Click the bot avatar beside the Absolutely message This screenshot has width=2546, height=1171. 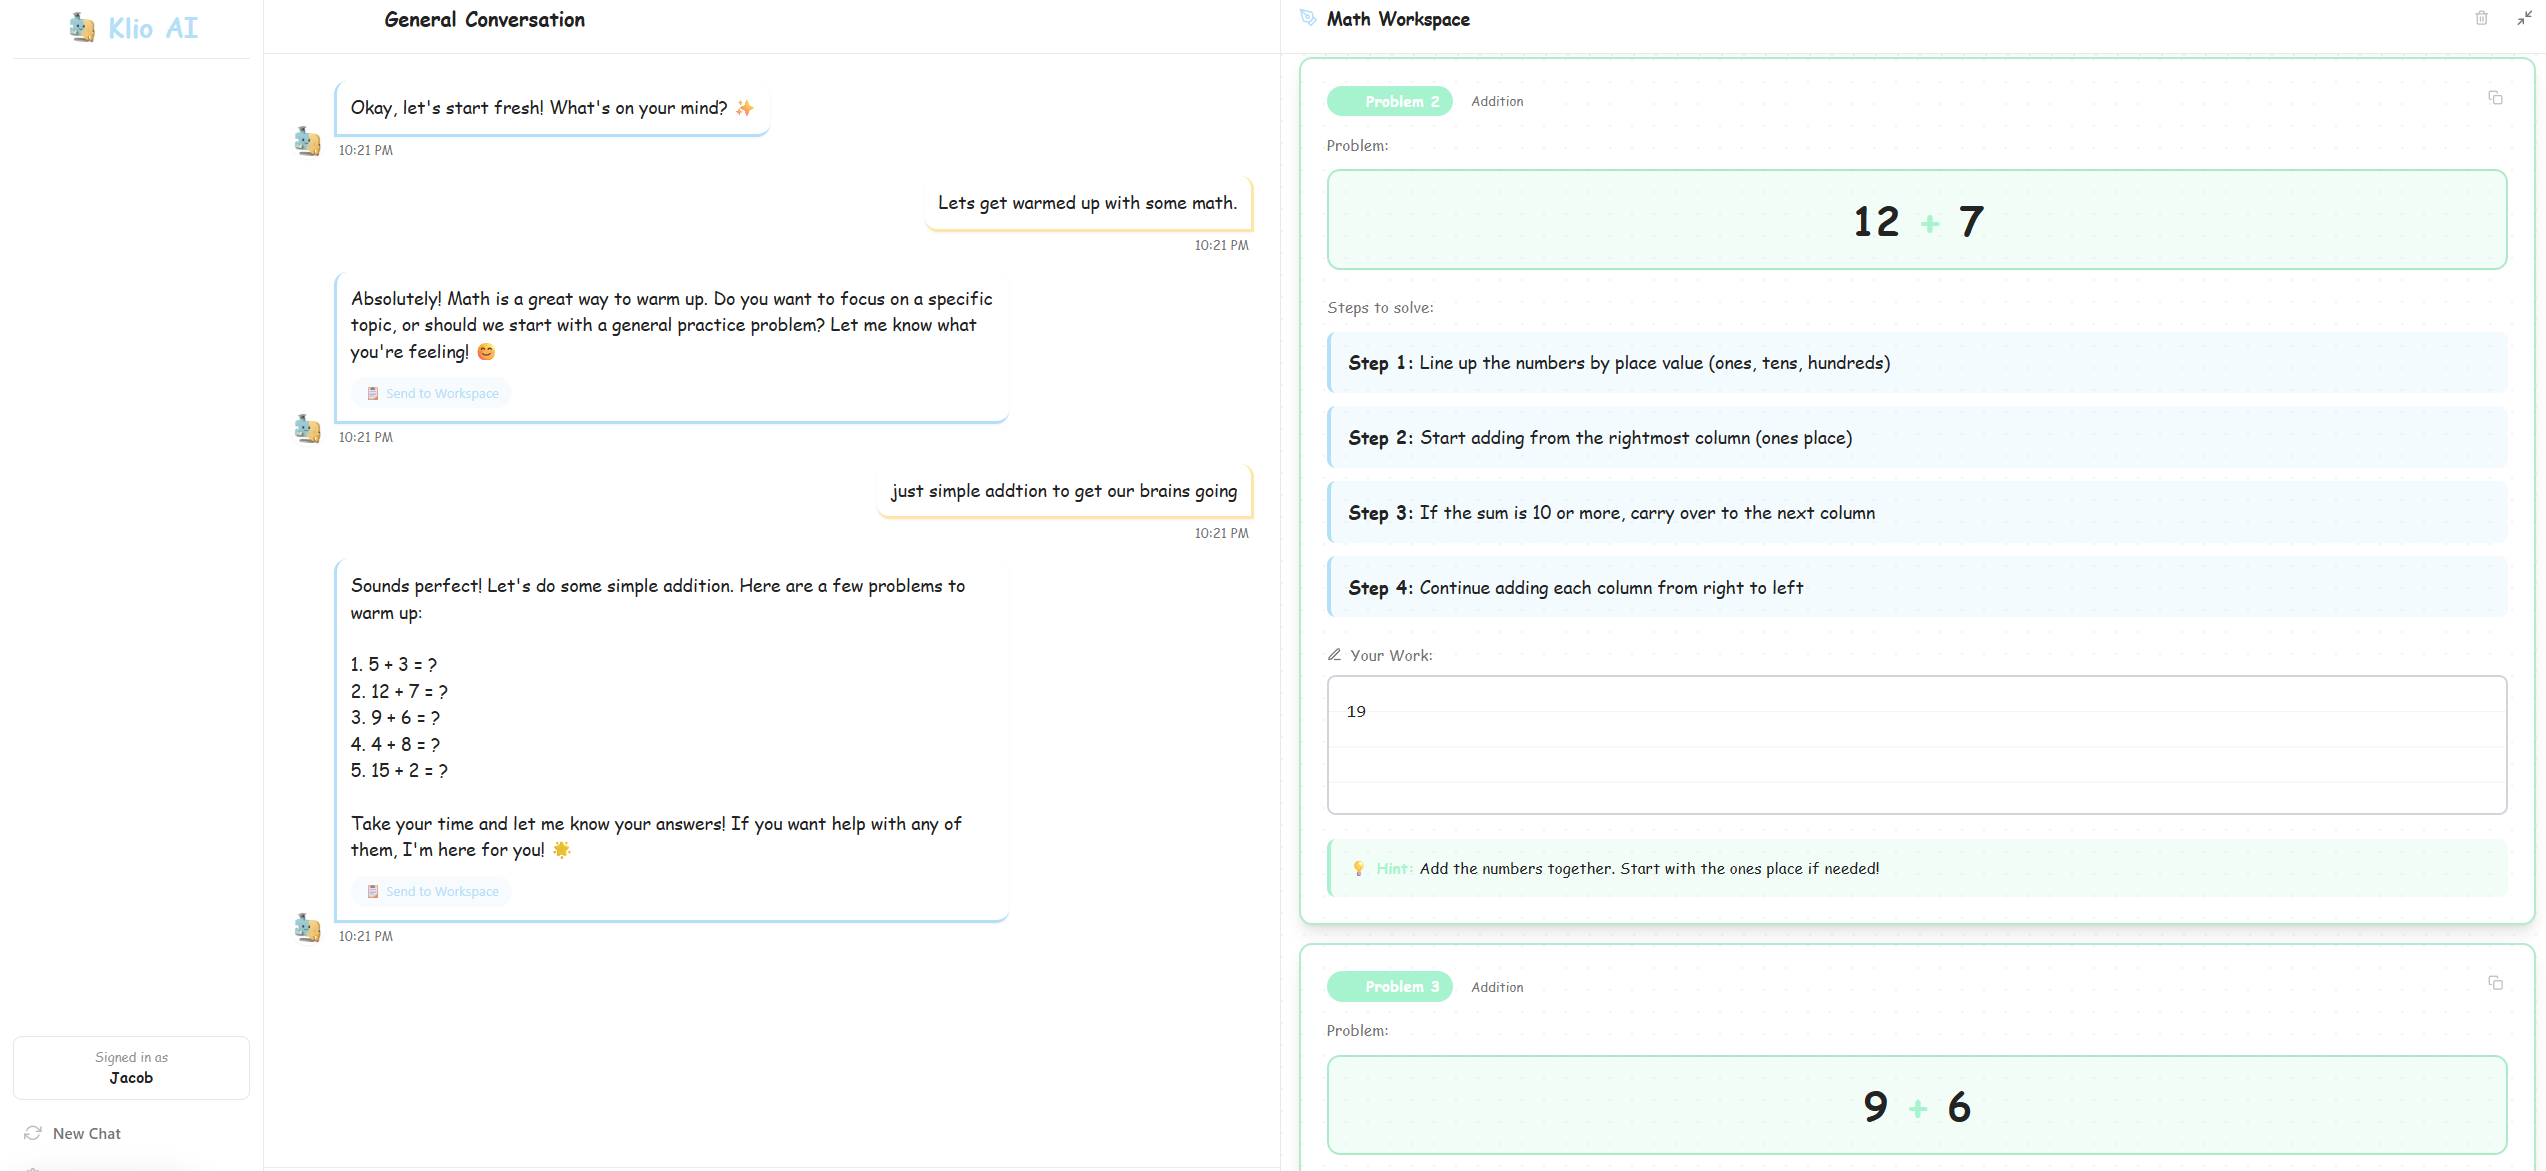point(307,429)
